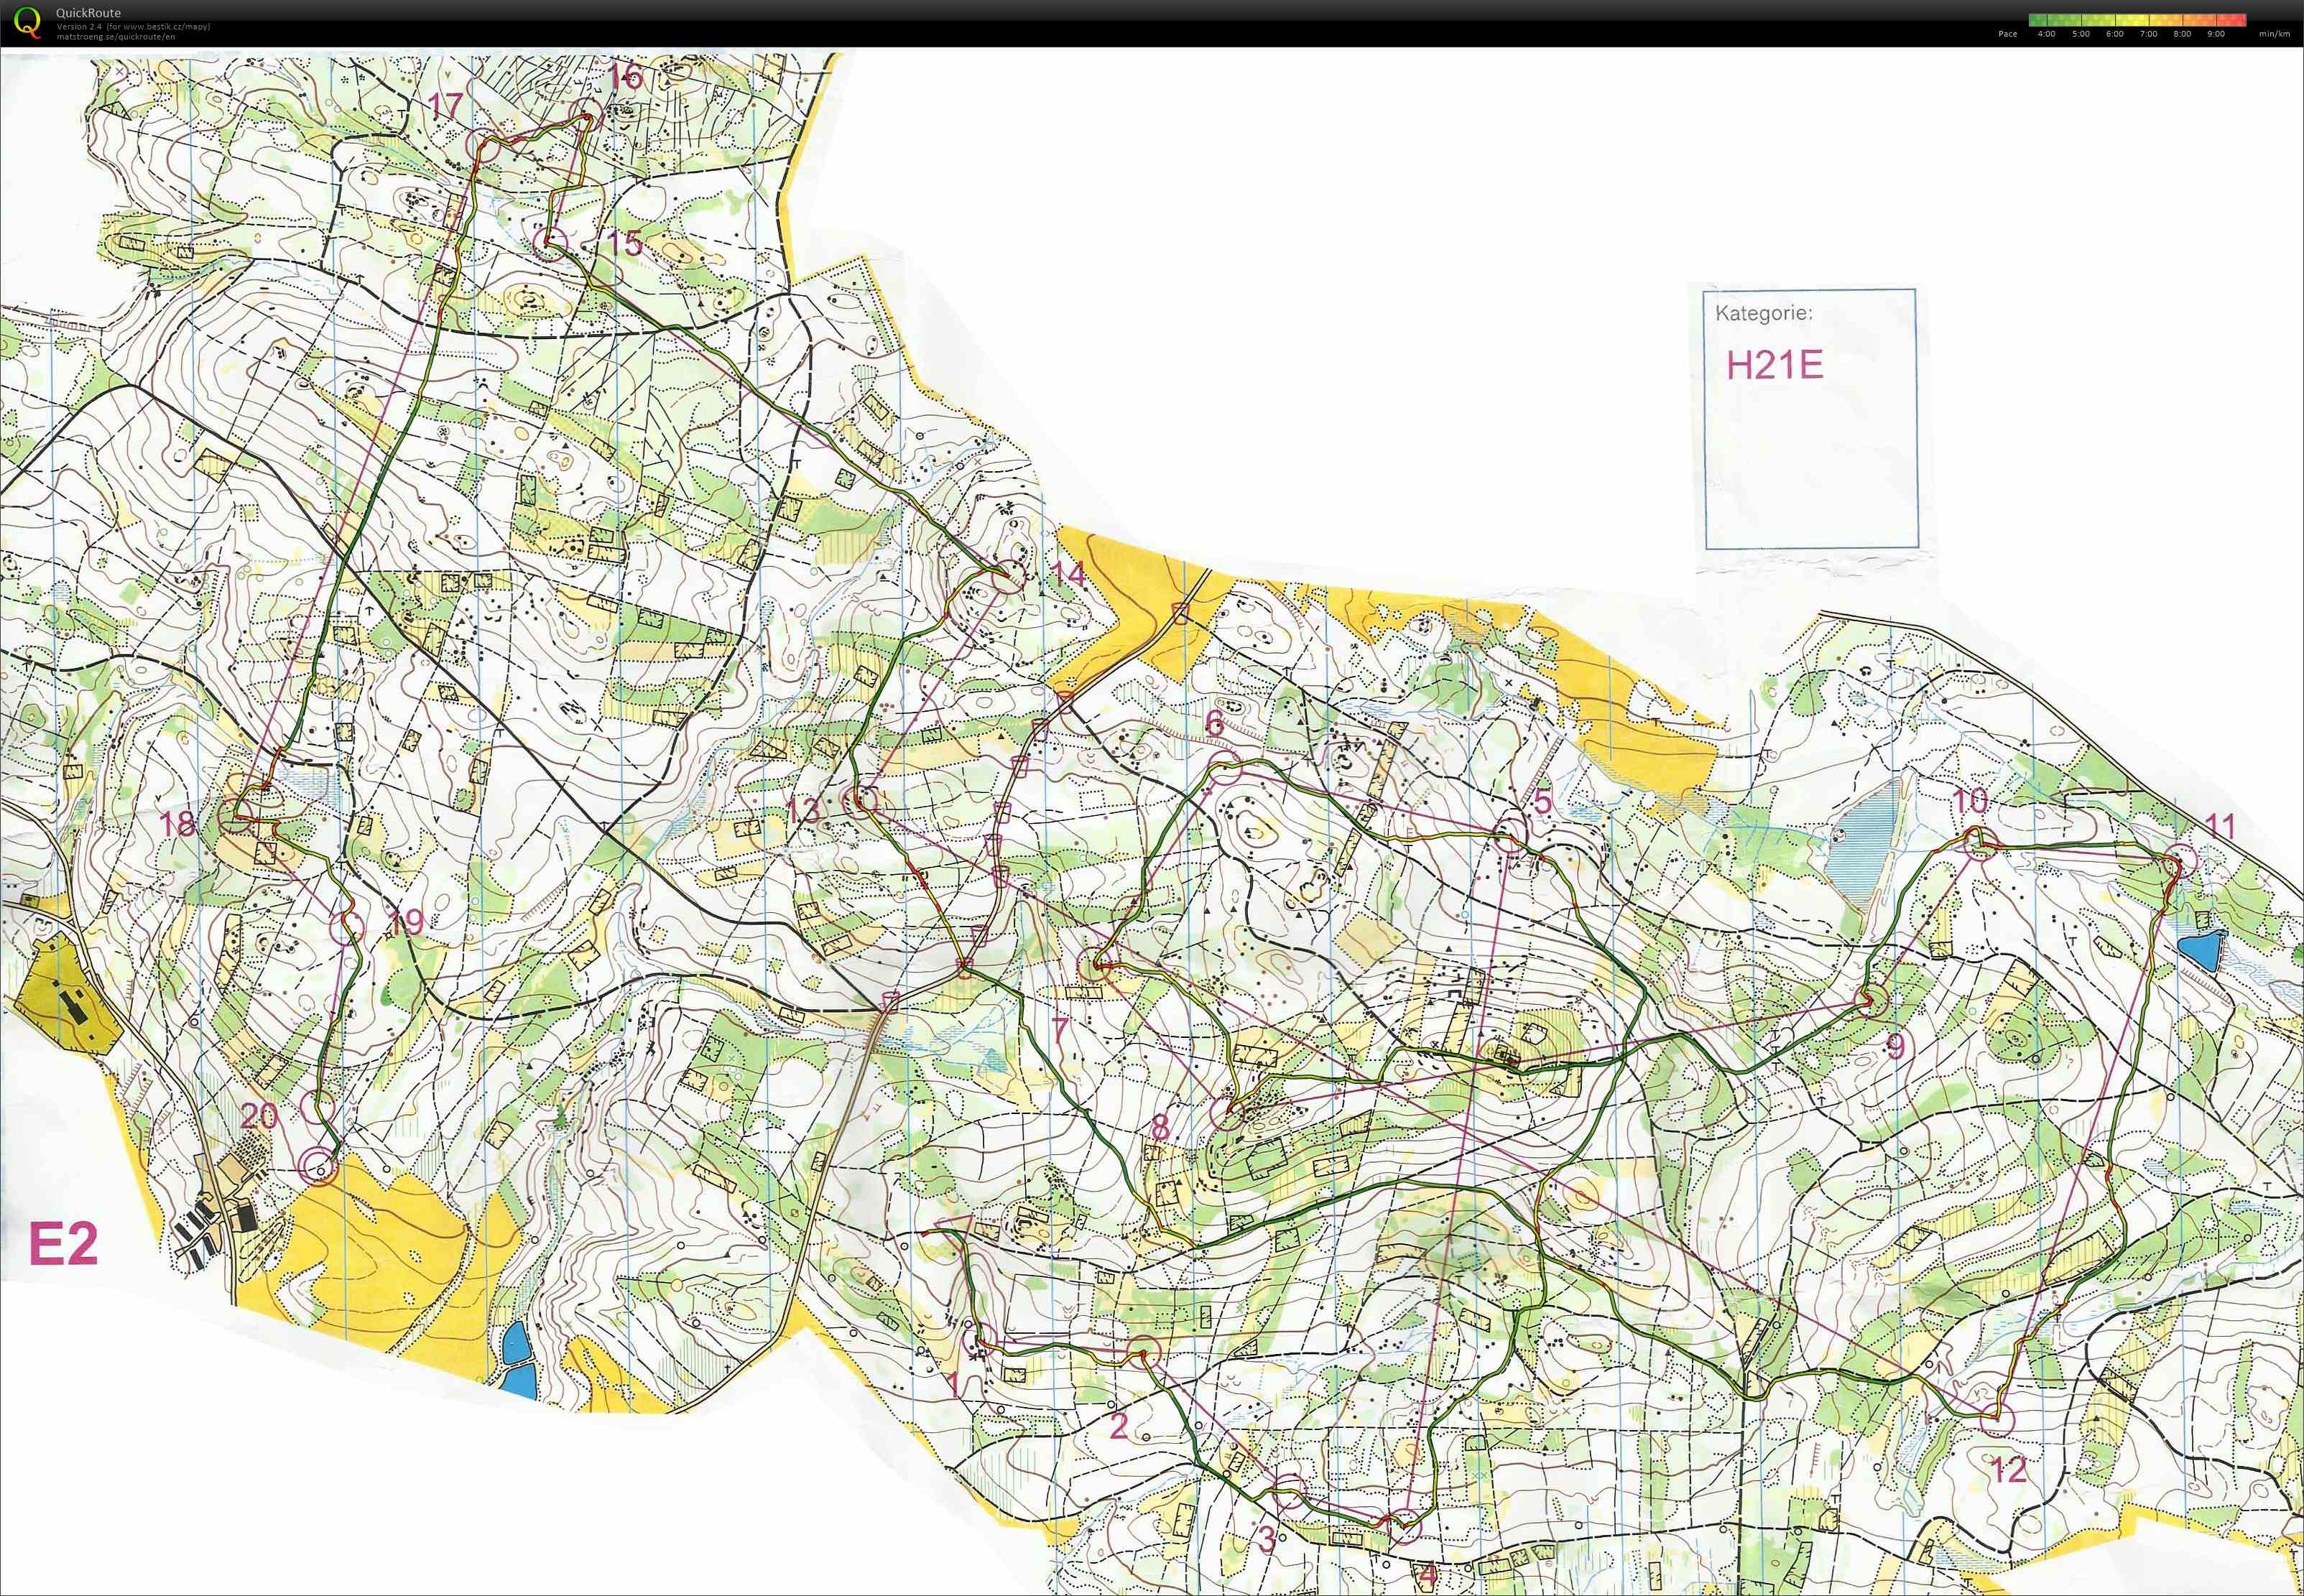Open the matstroeng.se/quickroute/en link

coord(116,36)
